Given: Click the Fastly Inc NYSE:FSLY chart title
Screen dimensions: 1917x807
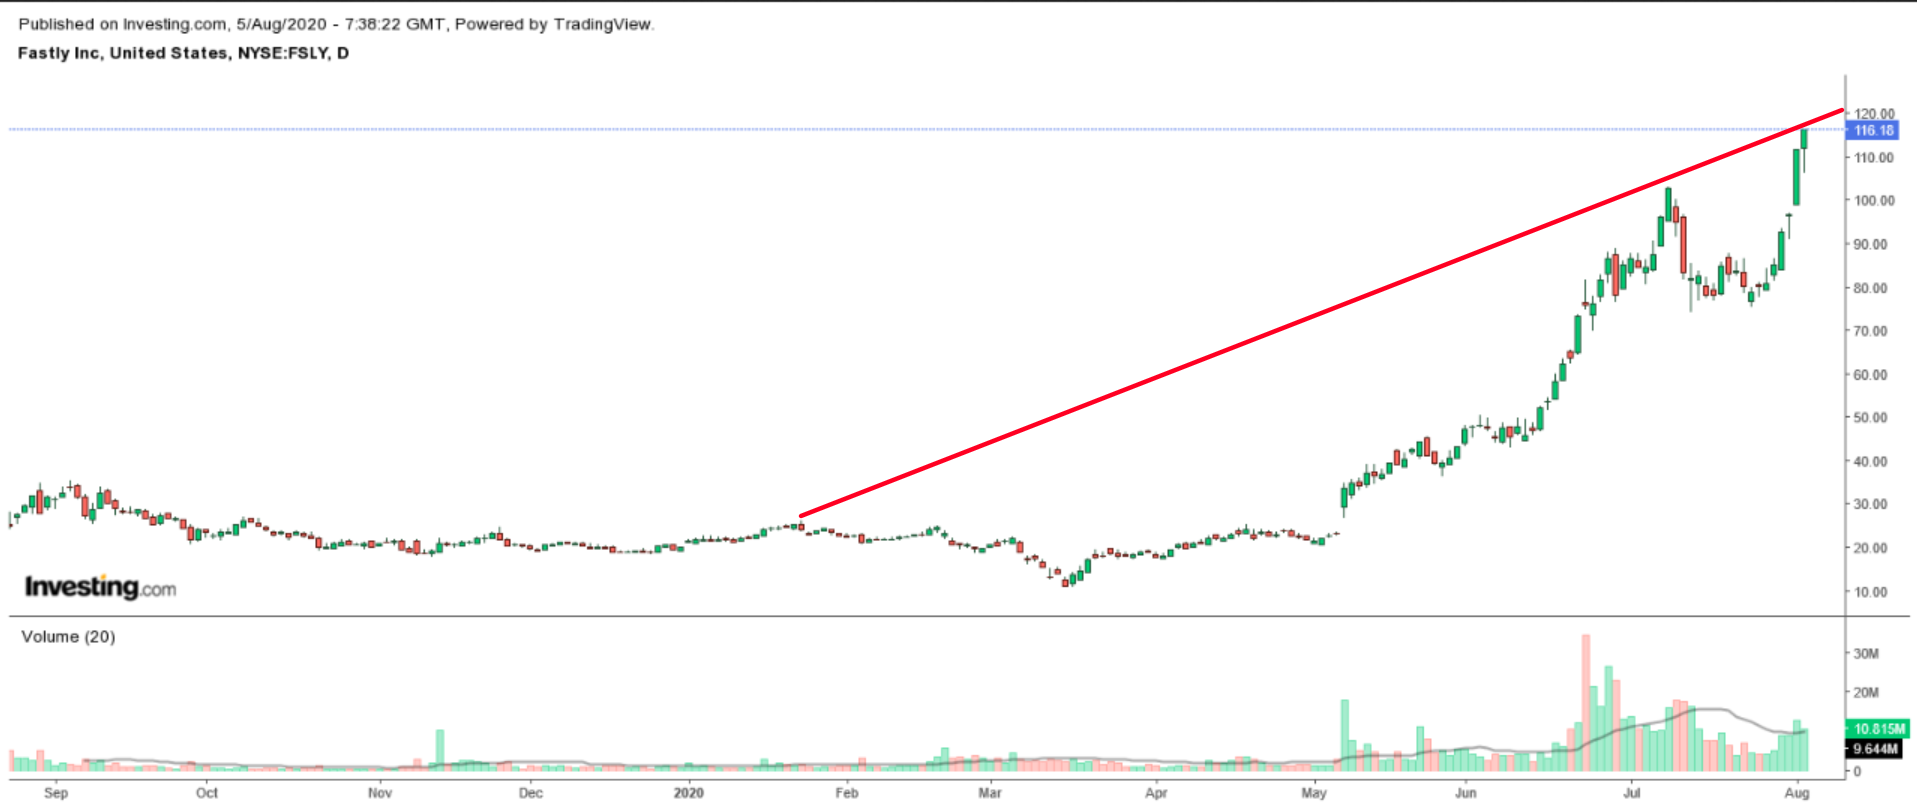Looking at the screenshot, I should click(x=183, y=53).
